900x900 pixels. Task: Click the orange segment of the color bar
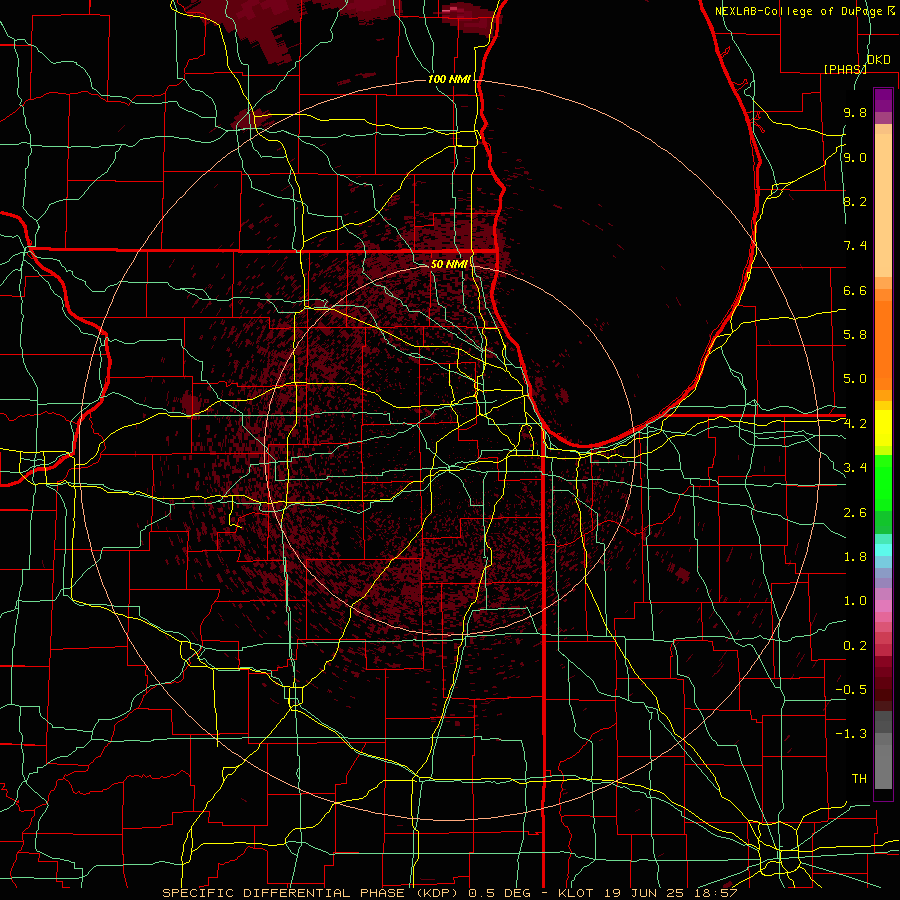(x=883, y=339)
